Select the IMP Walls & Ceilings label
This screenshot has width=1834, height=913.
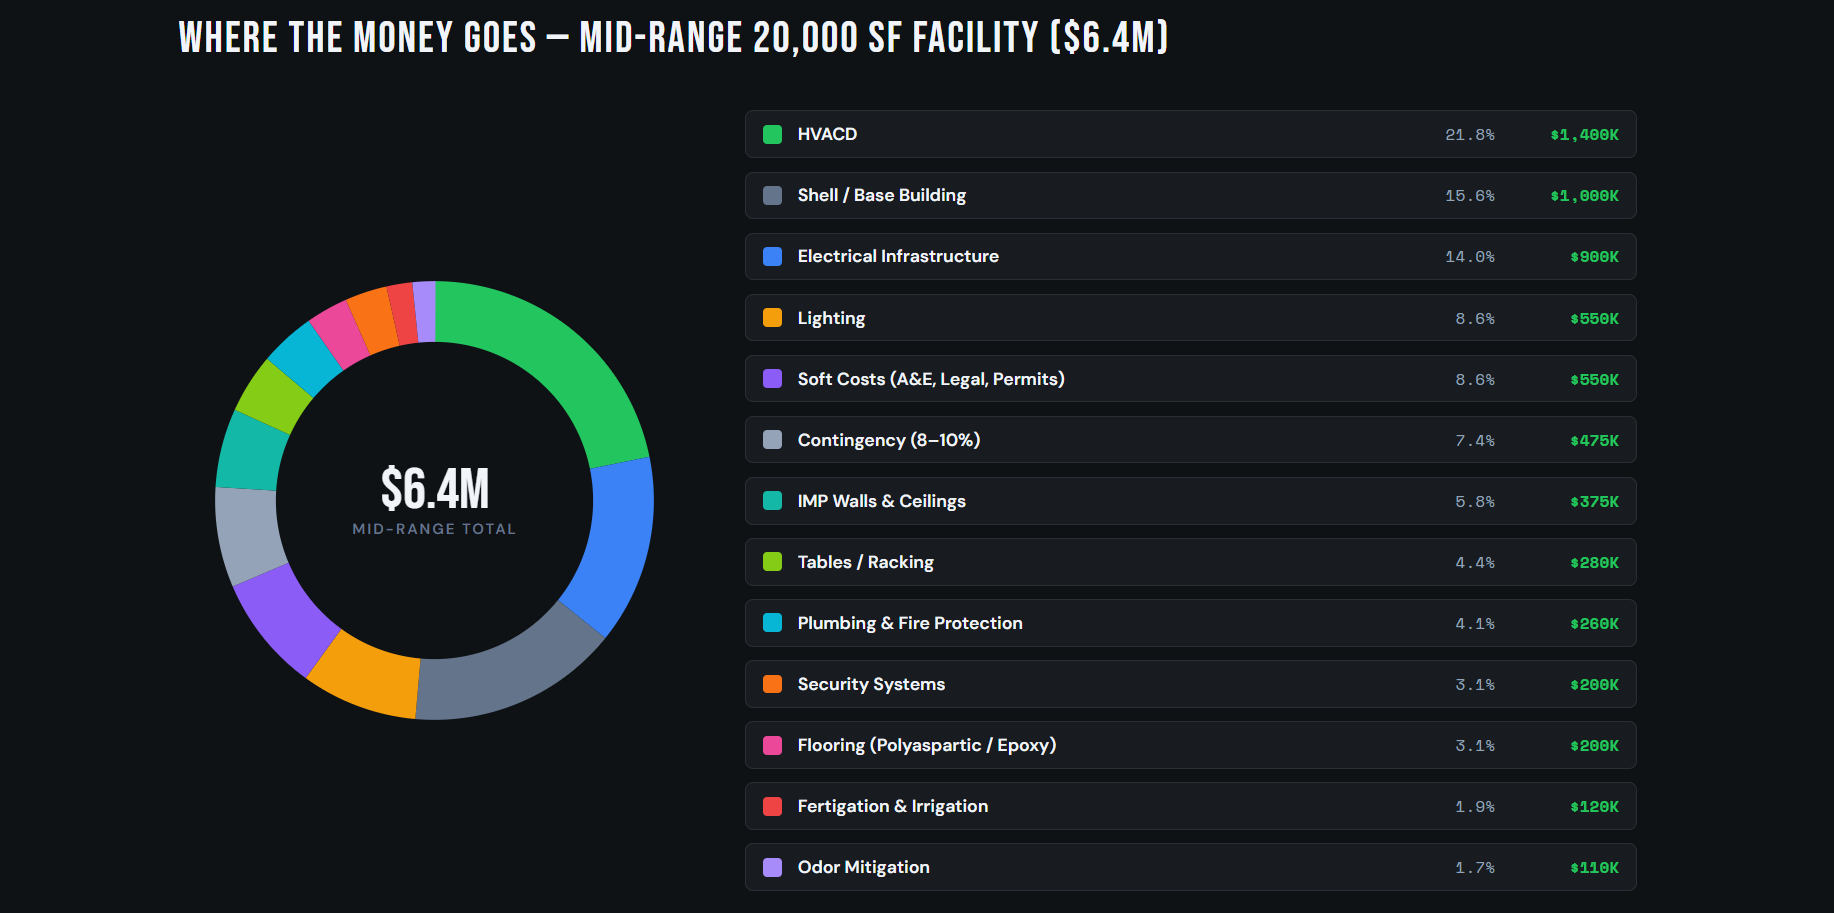tap(881, 501)
